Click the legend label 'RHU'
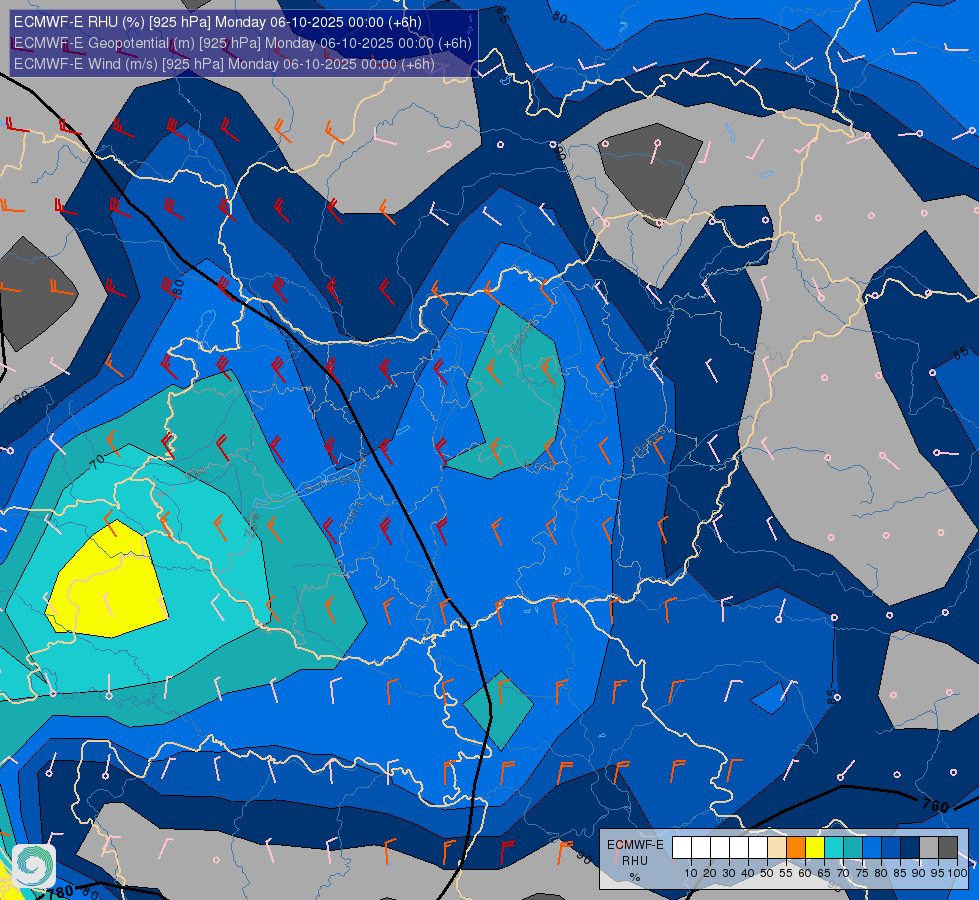This screenshot has height=900, width=979. [x=635, y=861]
